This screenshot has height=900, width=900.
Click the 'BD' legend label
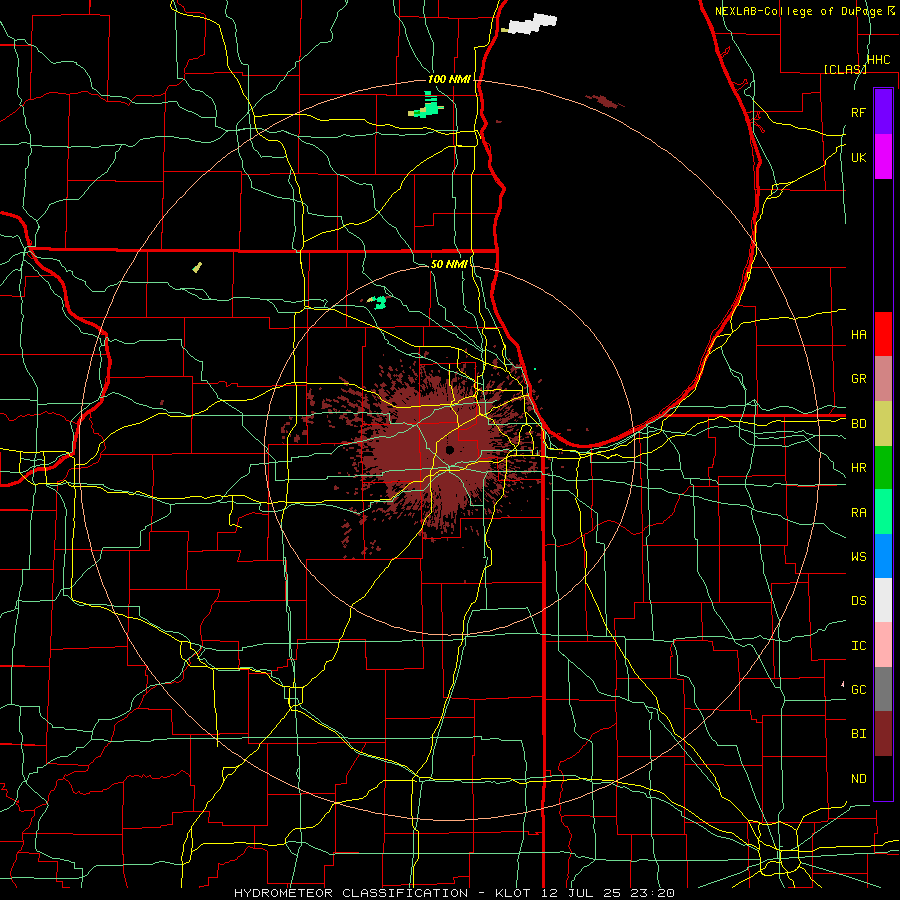click(858, 424)
